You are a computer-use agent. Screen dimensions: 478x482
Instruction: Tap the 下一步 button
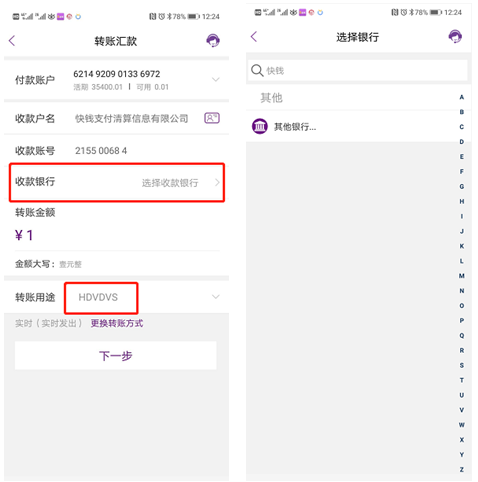[x=116, y=356]
